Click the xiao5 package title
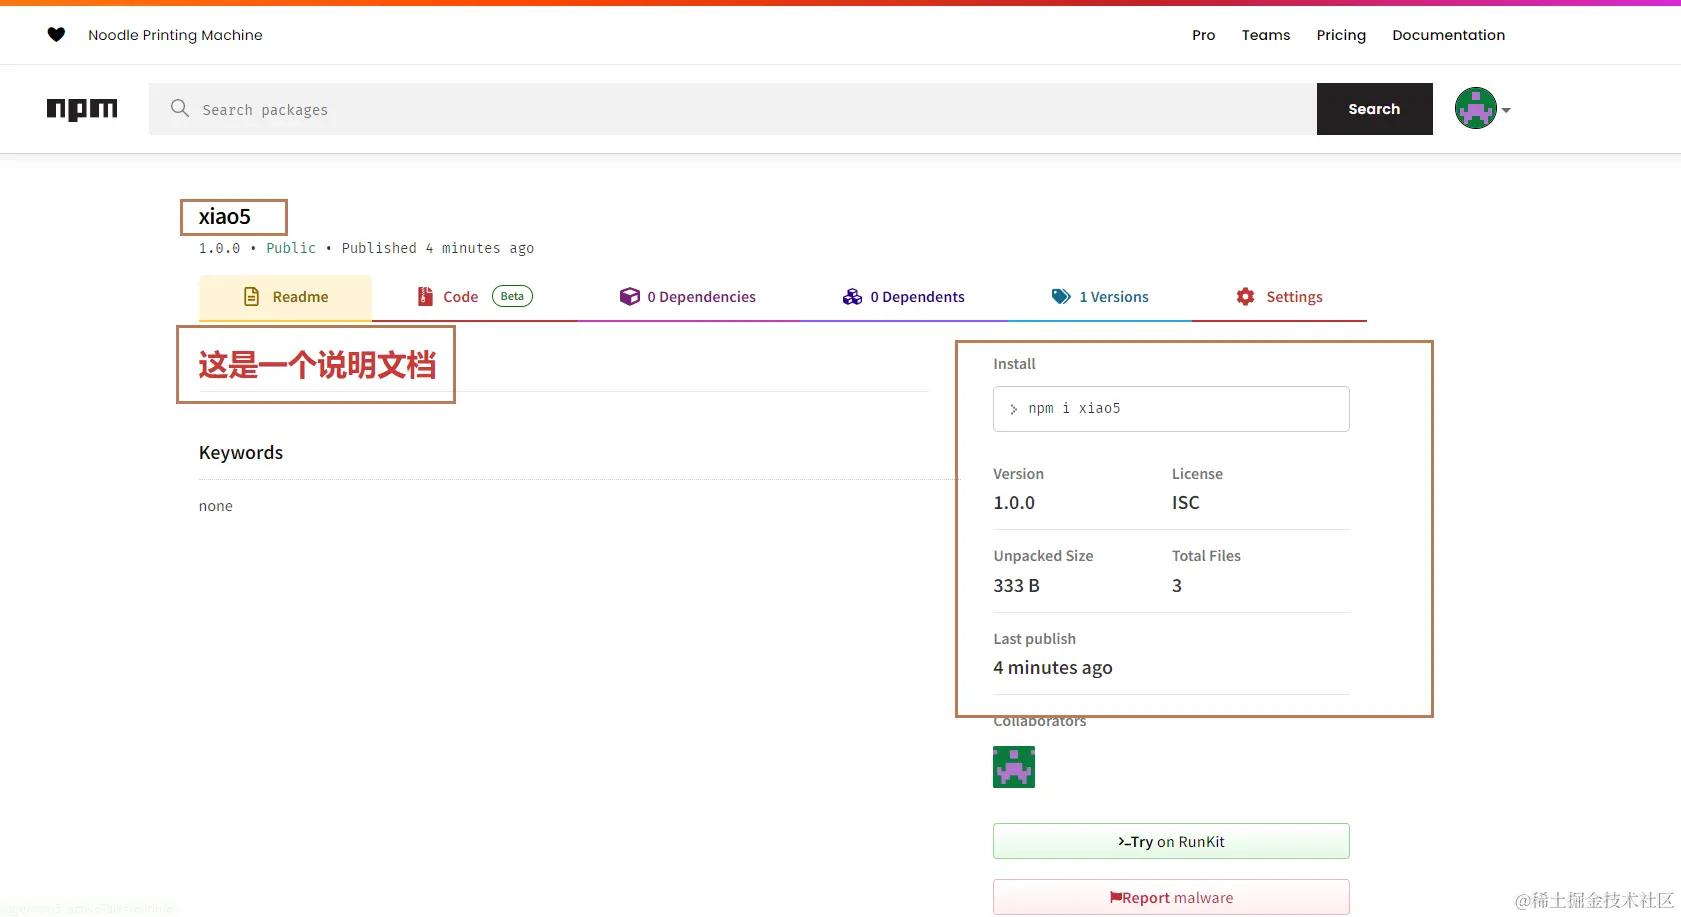 [225, 217]
